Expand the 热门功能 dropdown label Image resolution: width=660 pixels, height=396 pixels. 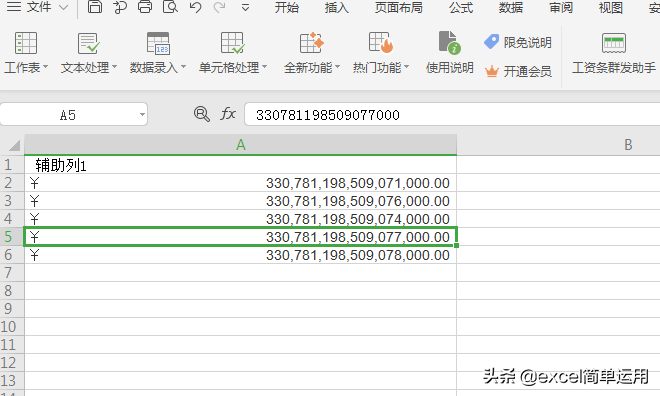(x=381, y=67)
